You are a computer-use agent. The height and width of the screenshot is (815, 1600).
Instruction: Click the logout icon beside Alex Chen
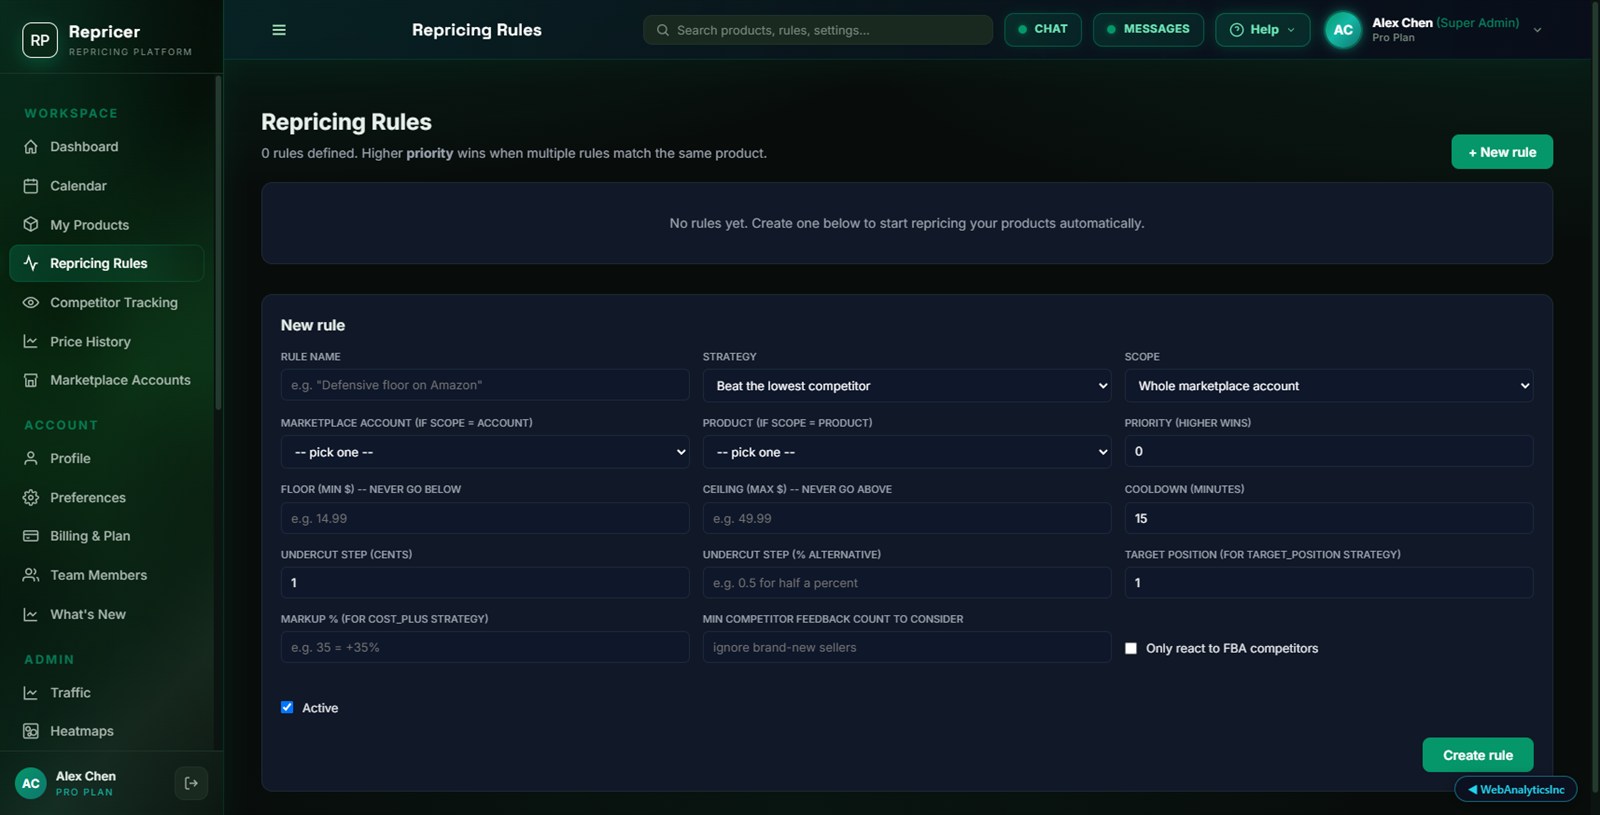click(191, 783)
